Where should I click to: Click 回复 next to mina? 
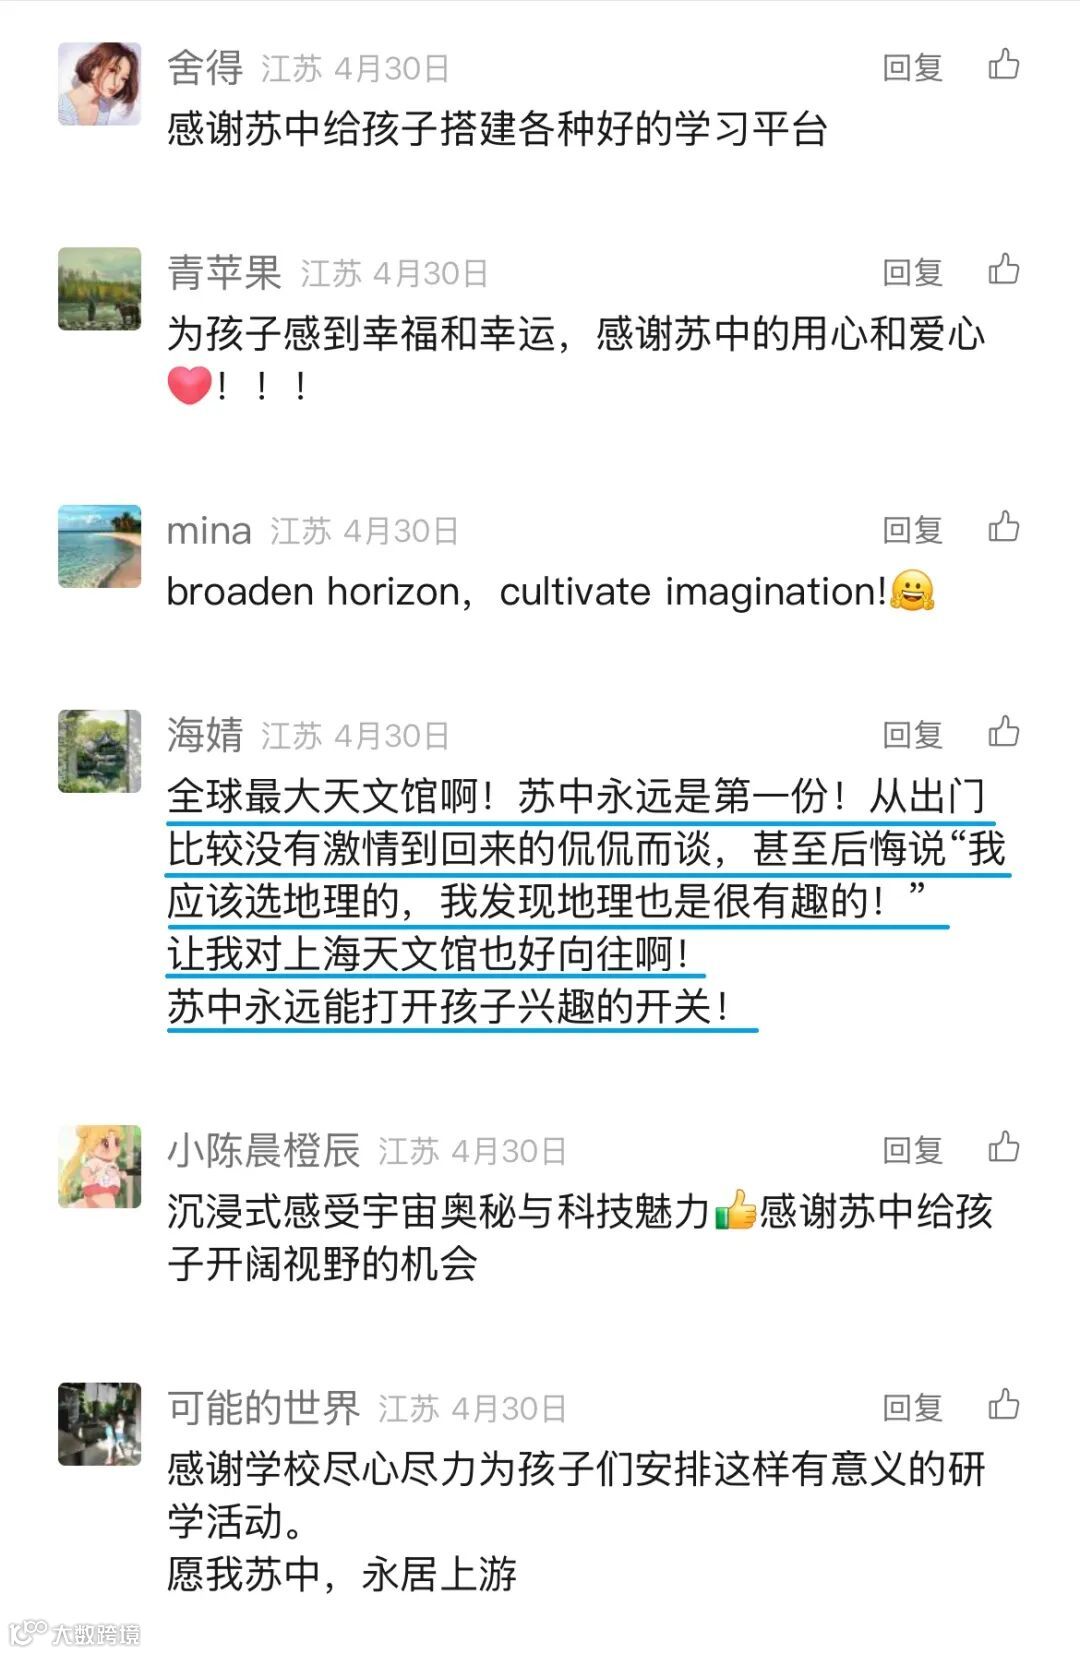coord(912,530)
